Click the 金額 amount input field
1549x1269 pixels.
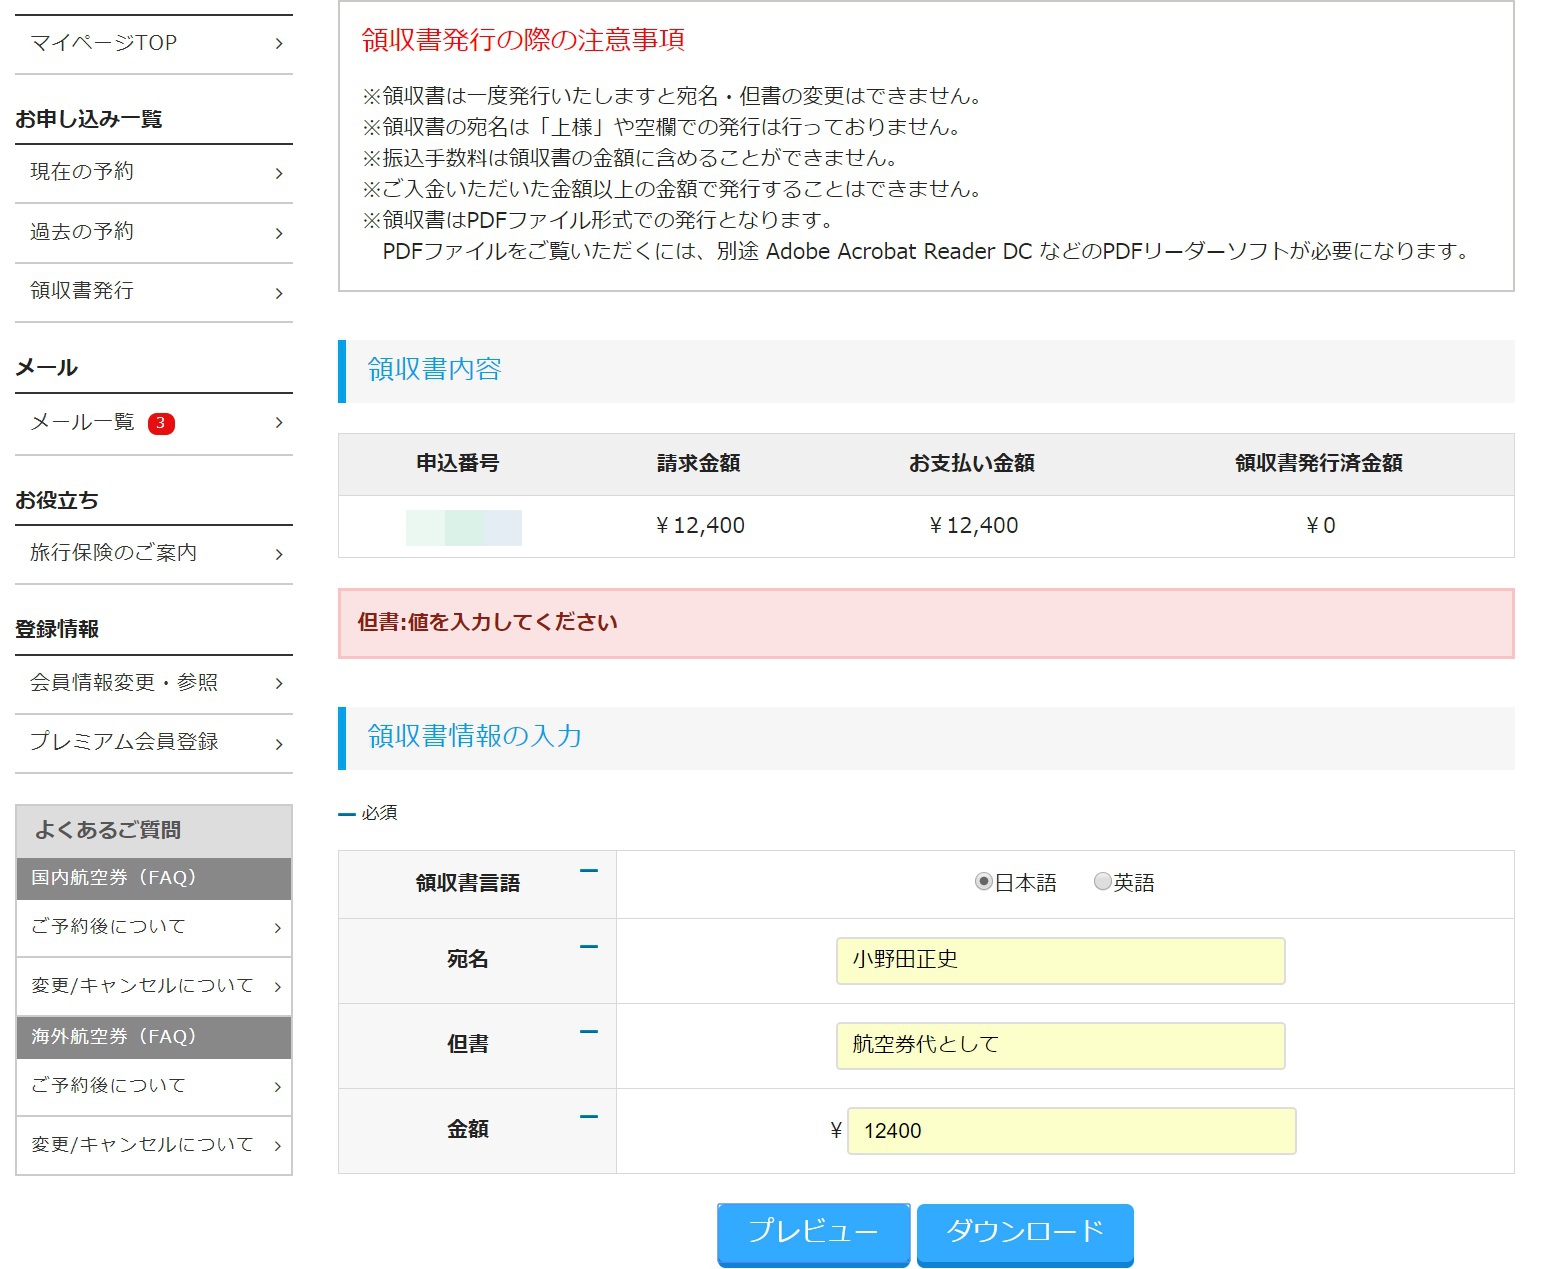pyautogui.click(x=1071, y=1131)
